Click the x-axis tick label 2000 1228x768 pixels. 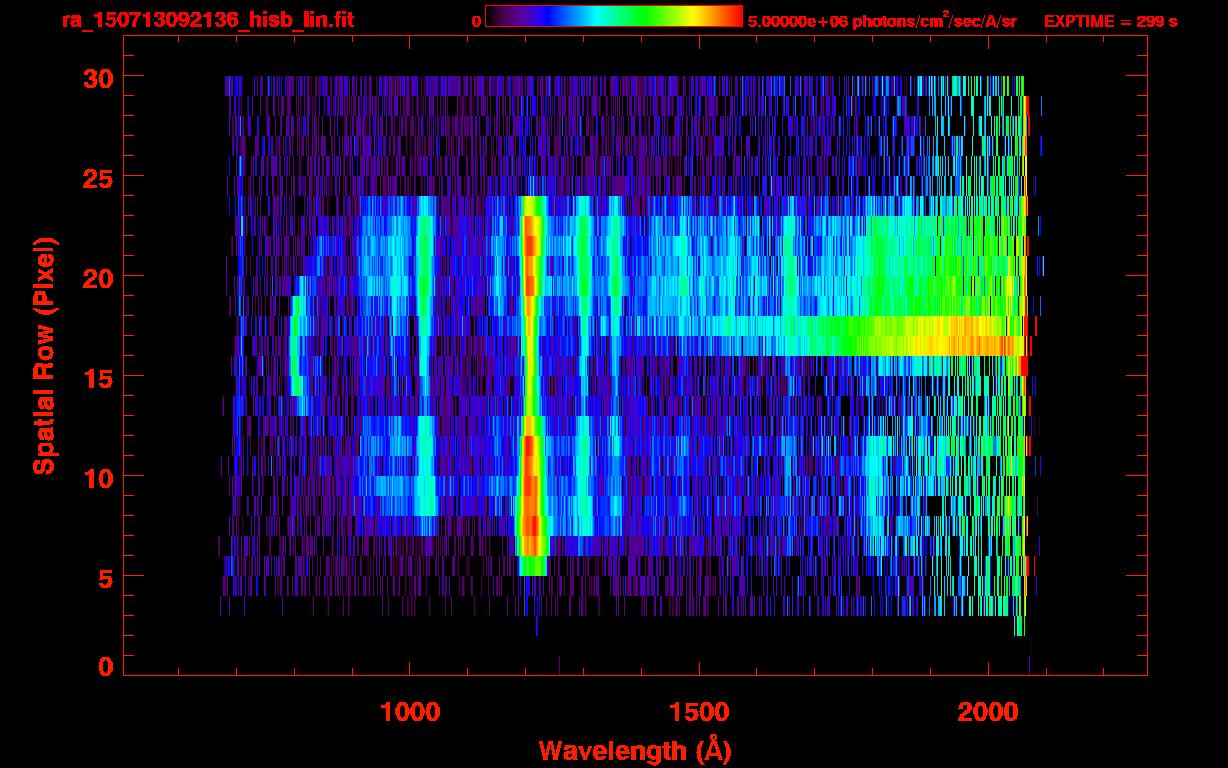(986, 711)
